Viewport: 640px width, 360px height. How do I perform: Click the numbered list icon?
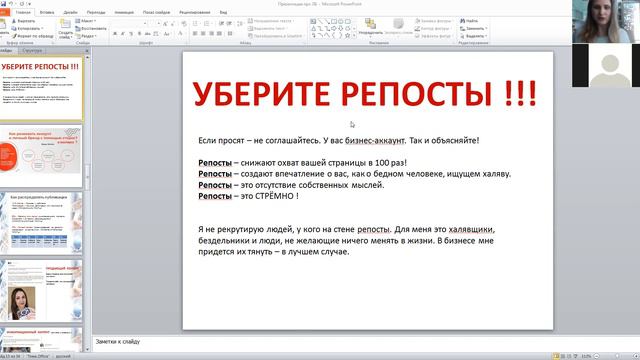207,24
